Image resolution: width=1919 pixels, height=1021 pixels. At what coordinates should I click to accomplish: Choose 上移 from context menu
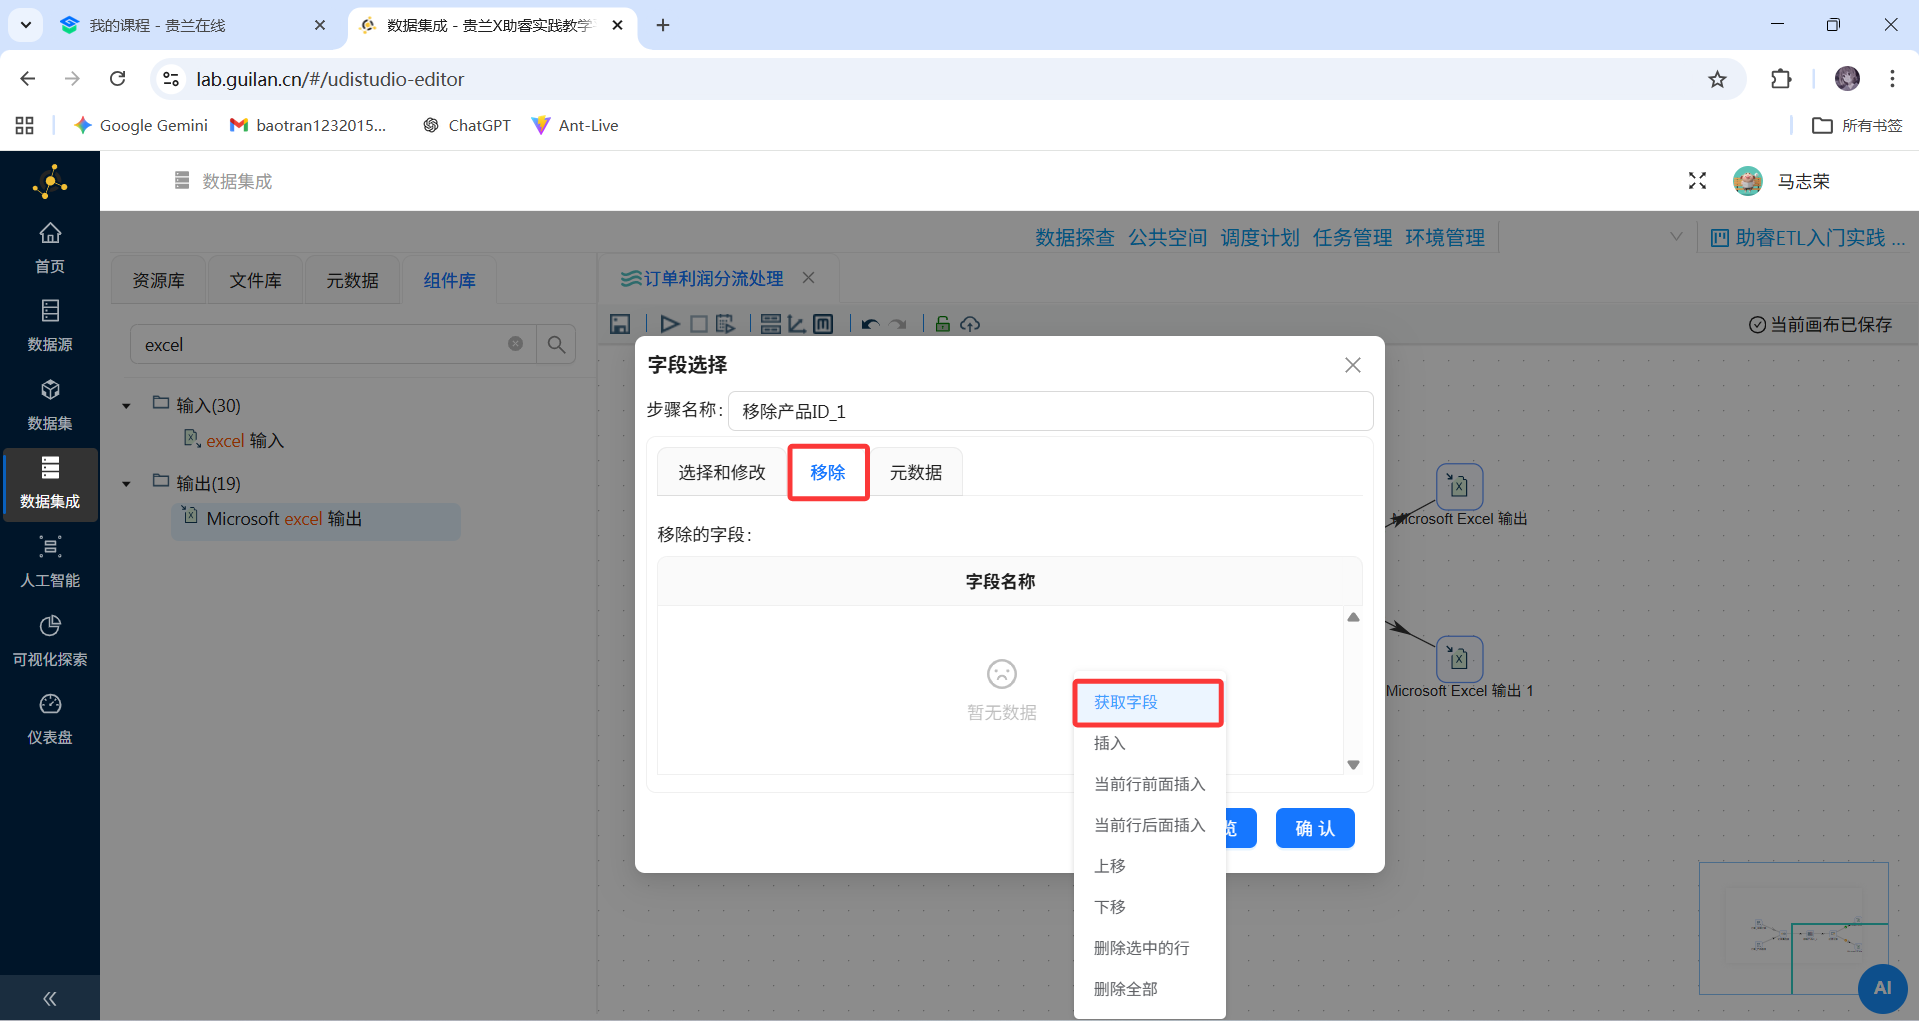tap(1149, 866)
